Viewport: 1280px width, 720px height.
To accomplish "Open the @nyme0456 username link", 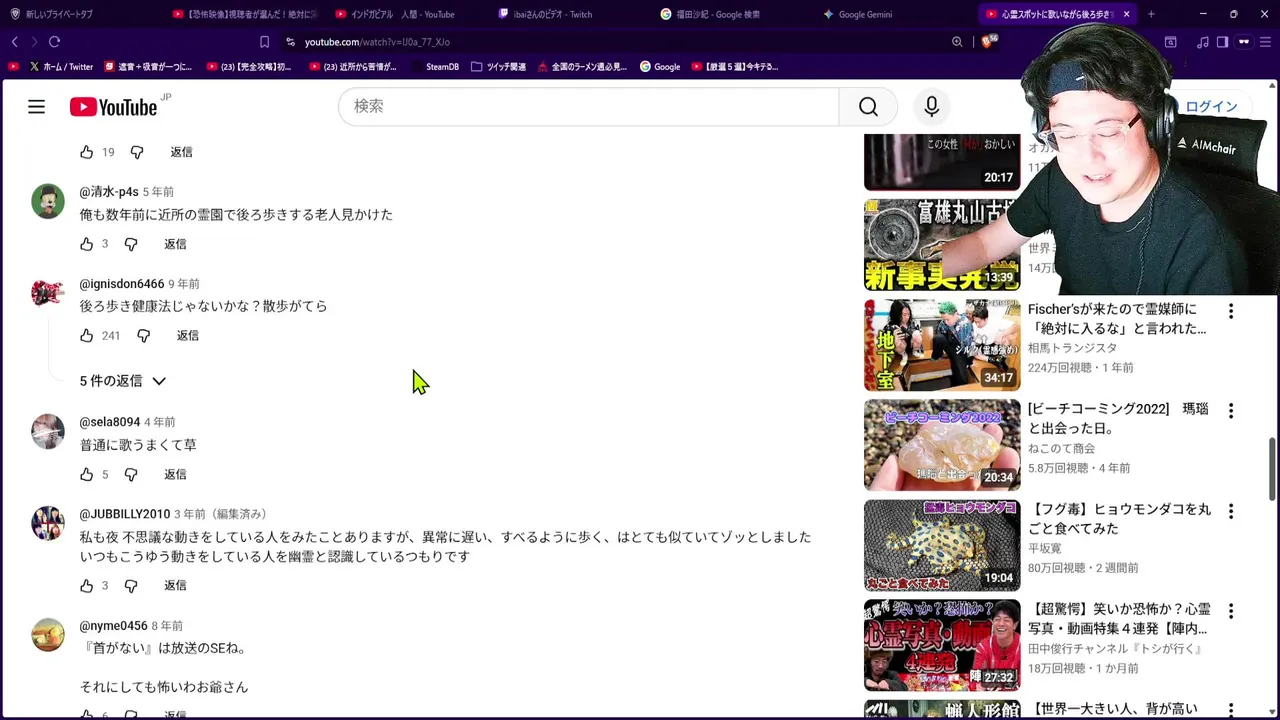I will click(114, 626).
